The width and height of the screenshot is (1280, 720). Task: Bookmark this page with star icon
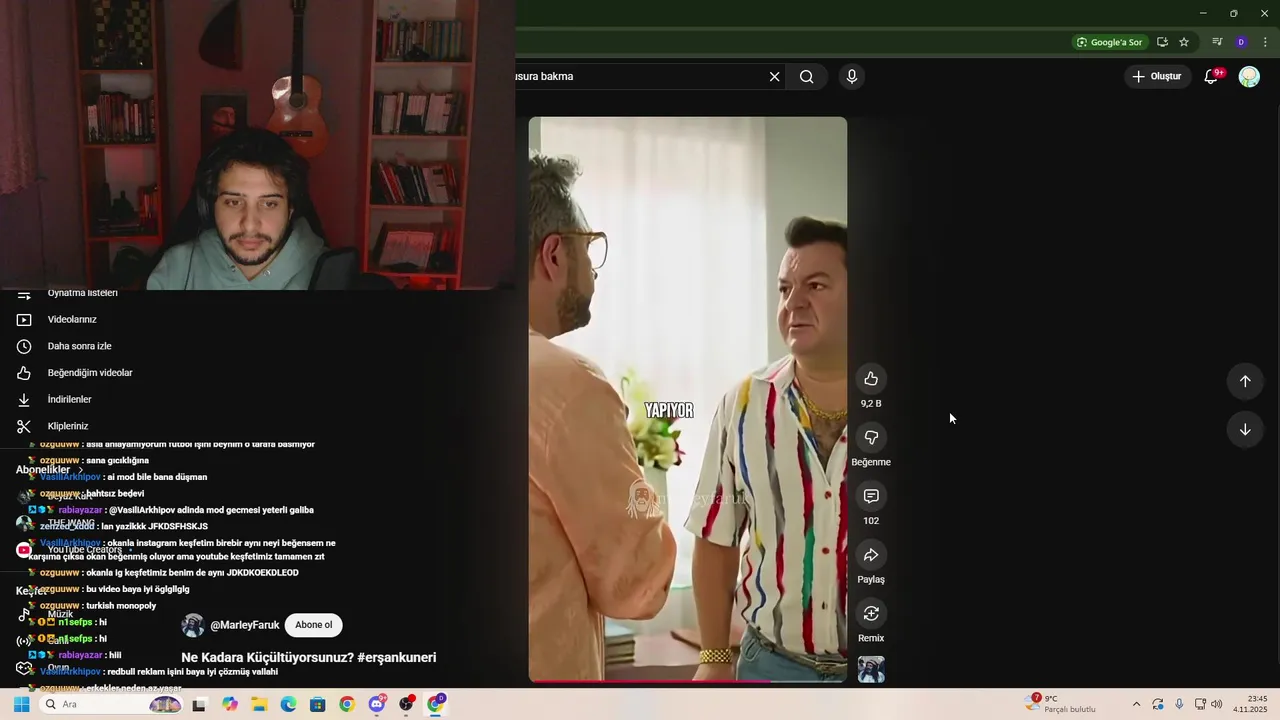coord(1184,42)
